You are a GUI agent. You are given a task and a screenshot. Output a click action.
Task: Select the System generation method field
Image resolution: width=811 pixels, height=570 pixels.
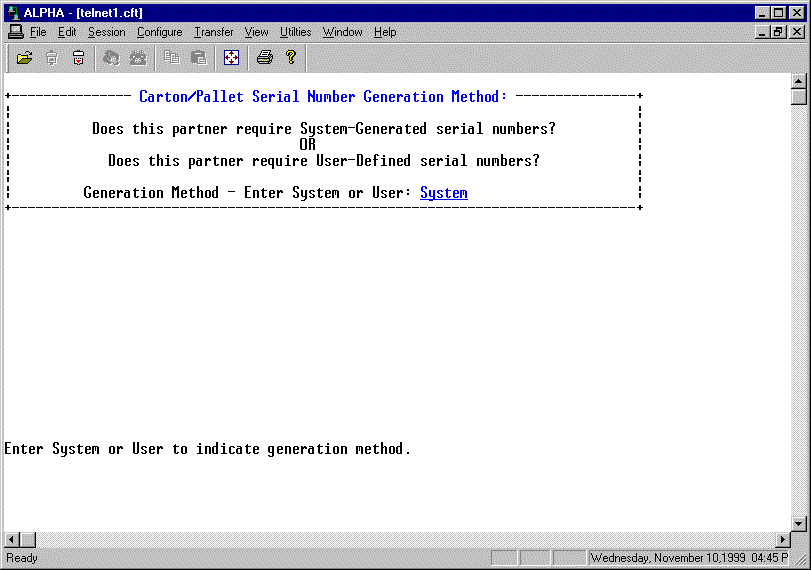click(x=443, y=193)
